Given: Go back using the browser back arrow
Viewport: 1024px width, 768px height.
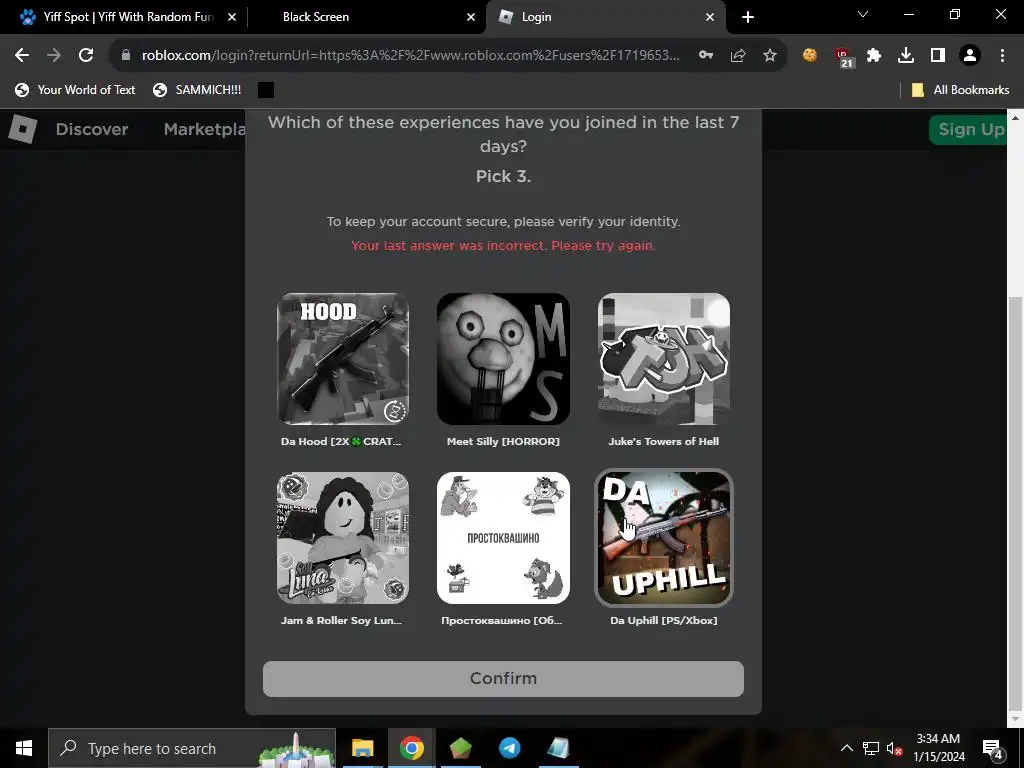Looking at the screenshot, I should coord(22,56).
